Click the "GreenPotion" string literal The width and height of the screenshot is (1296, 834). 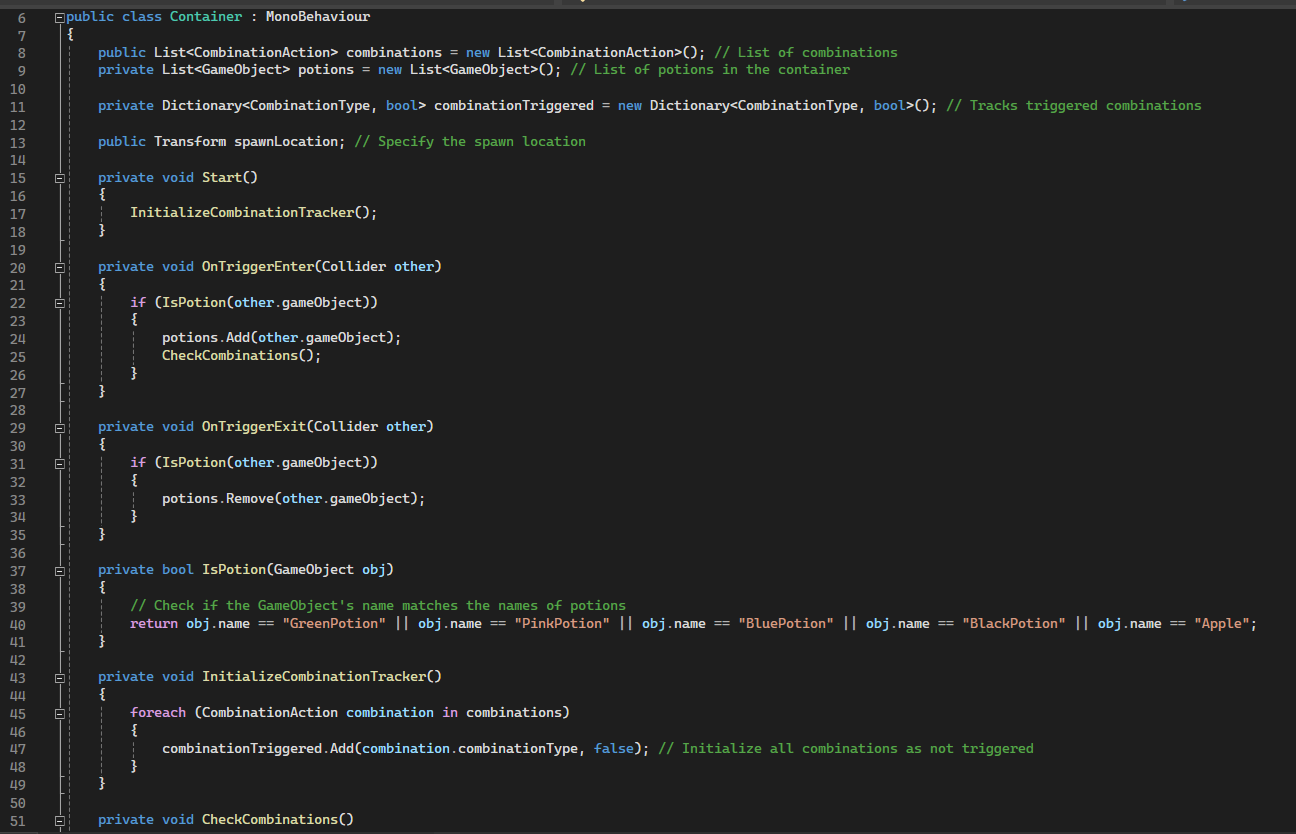click(334, 624)
